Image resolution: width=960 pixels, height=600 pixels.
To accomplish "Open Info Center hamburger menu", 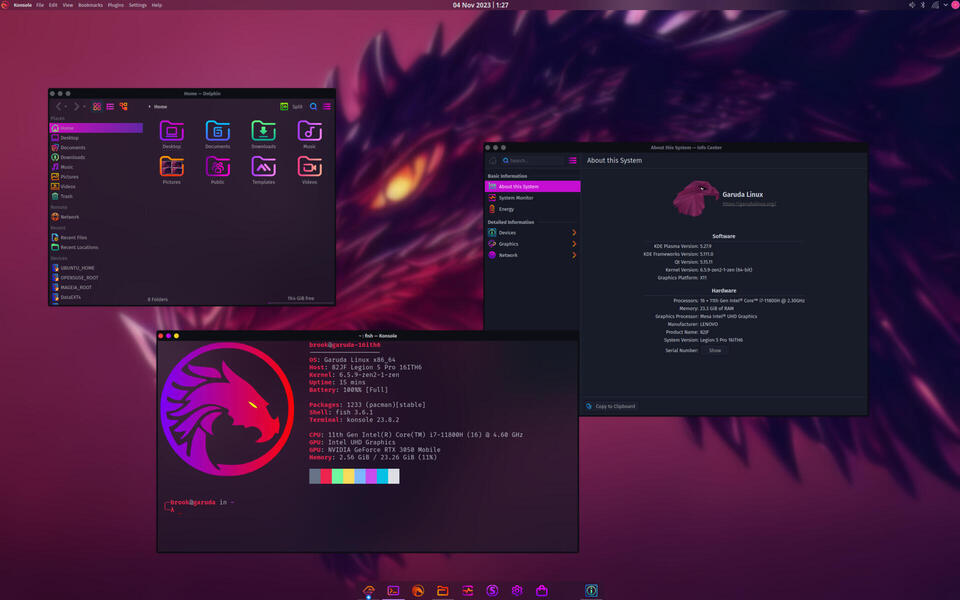I will (x=572, y=160).
